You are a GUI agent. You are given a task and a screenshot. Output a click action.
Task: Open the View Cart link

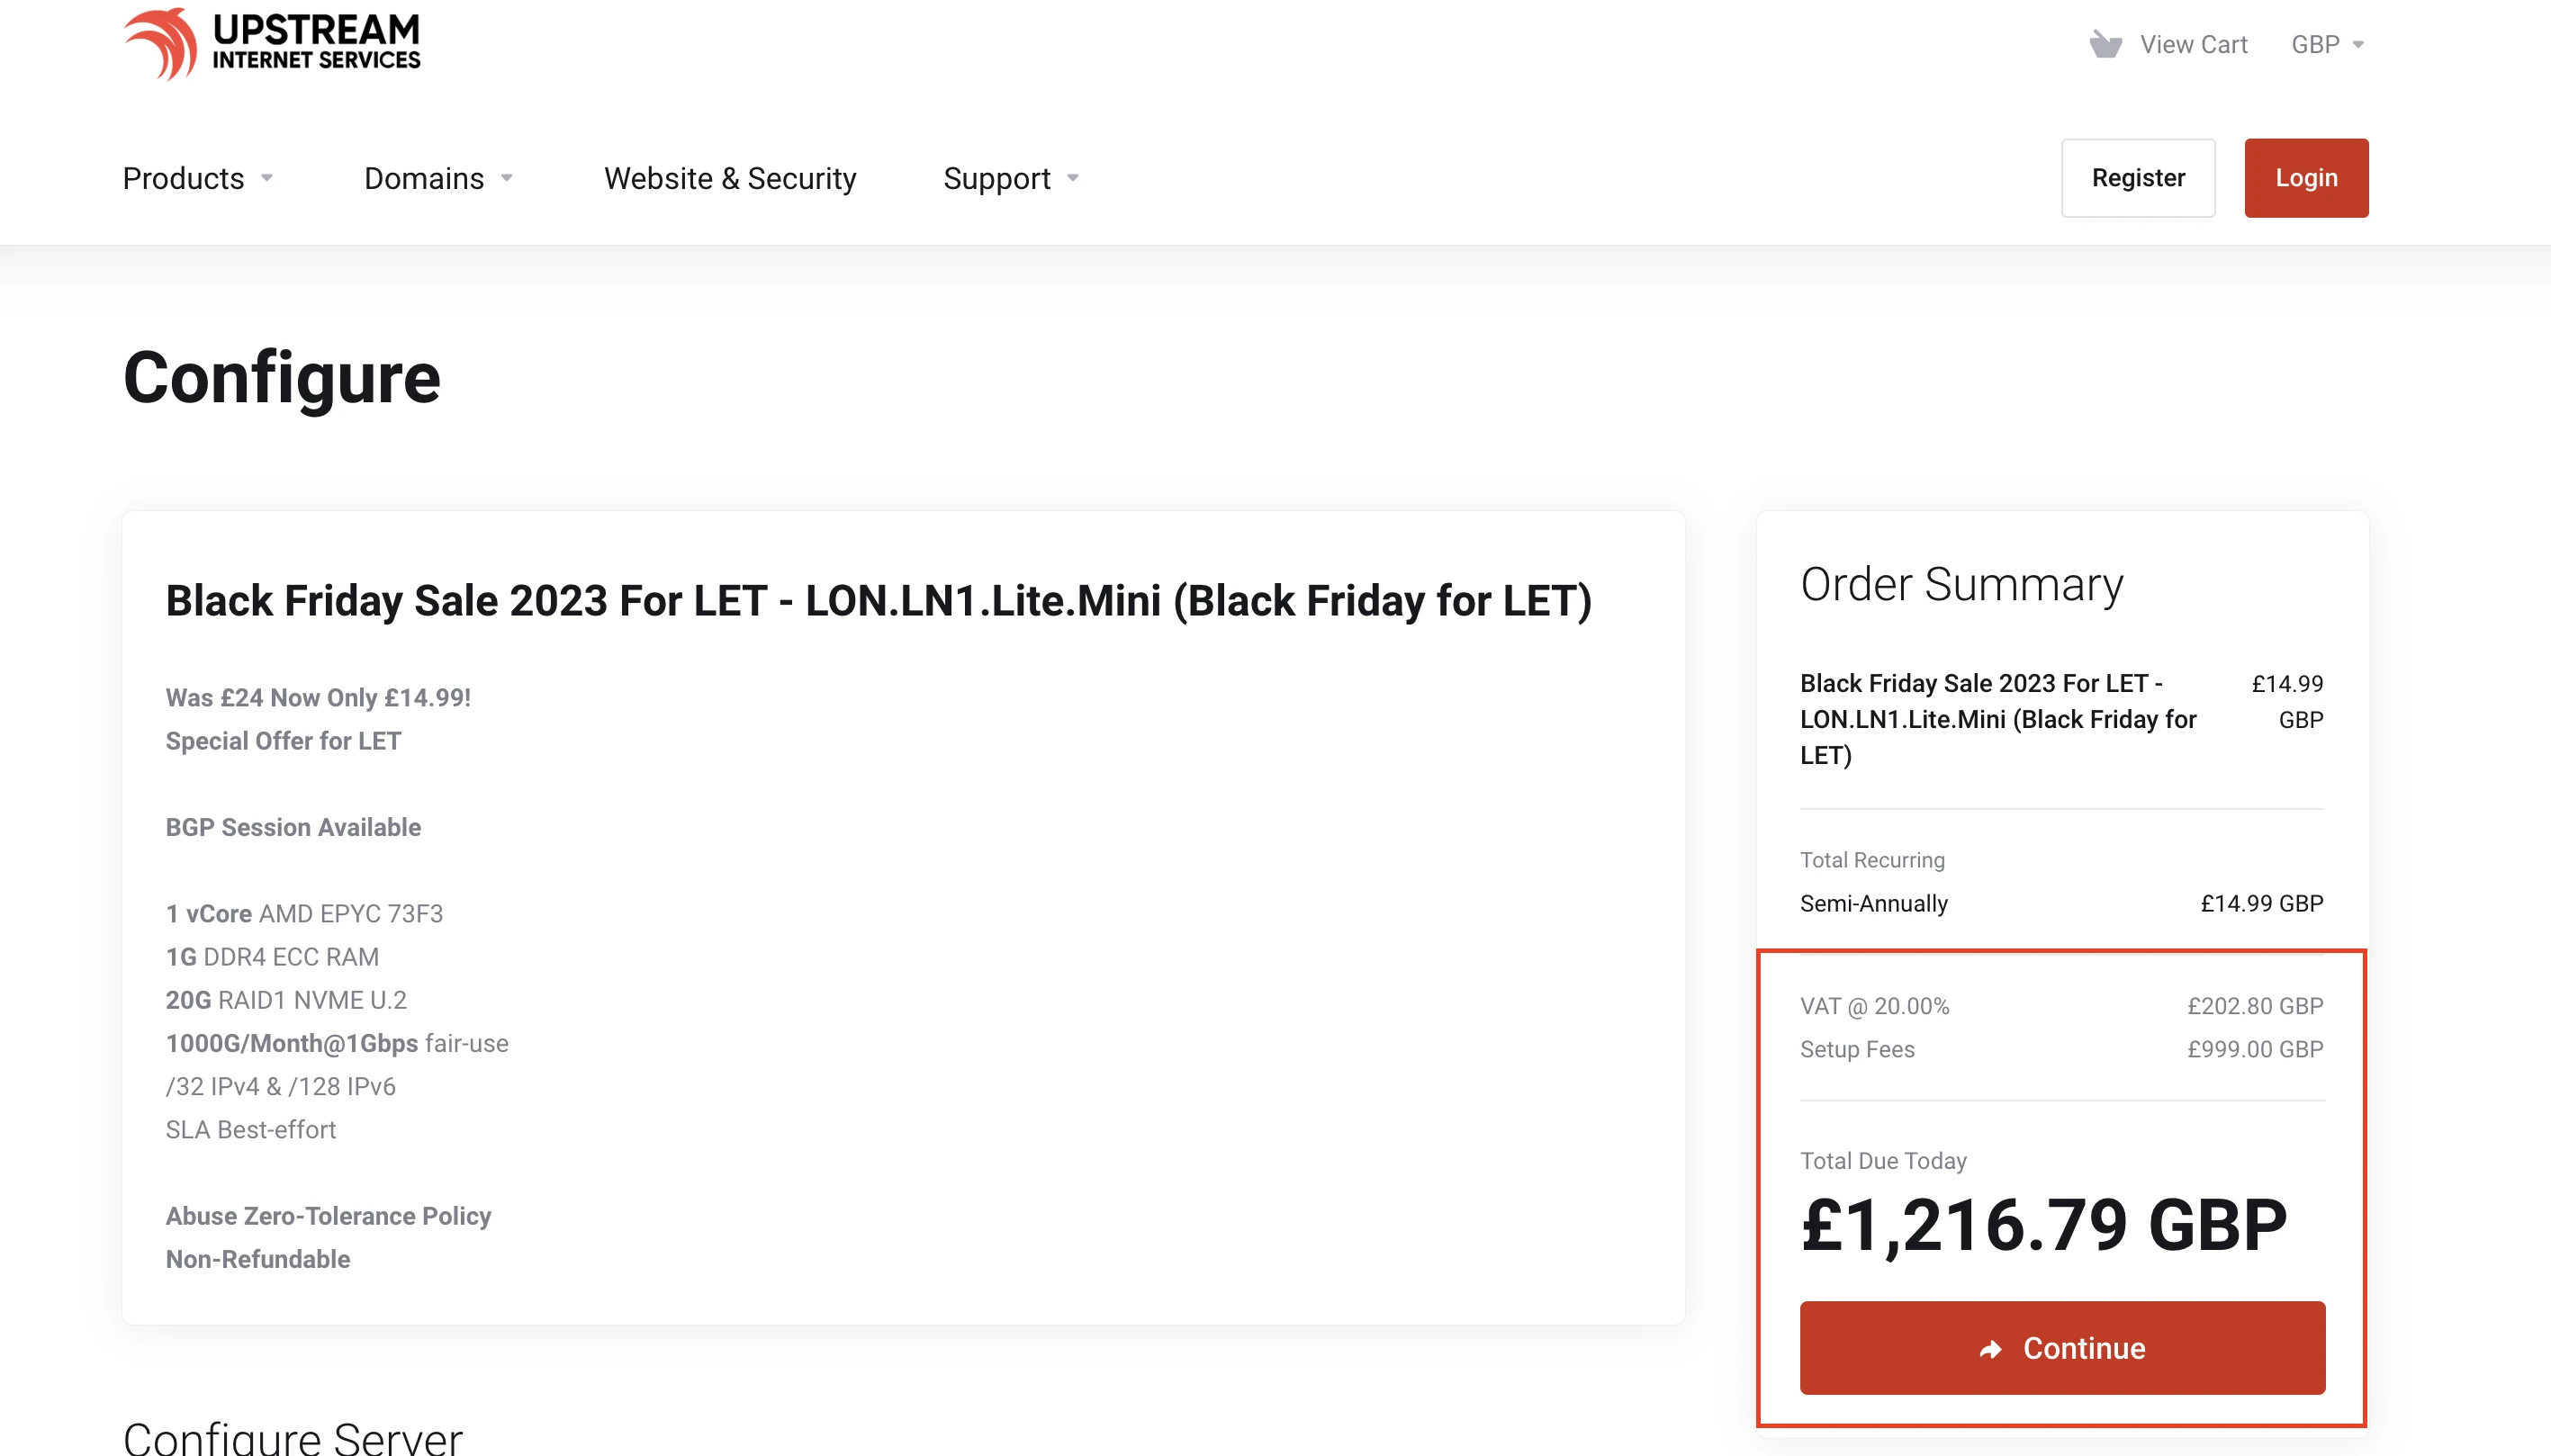point(2193,44)
